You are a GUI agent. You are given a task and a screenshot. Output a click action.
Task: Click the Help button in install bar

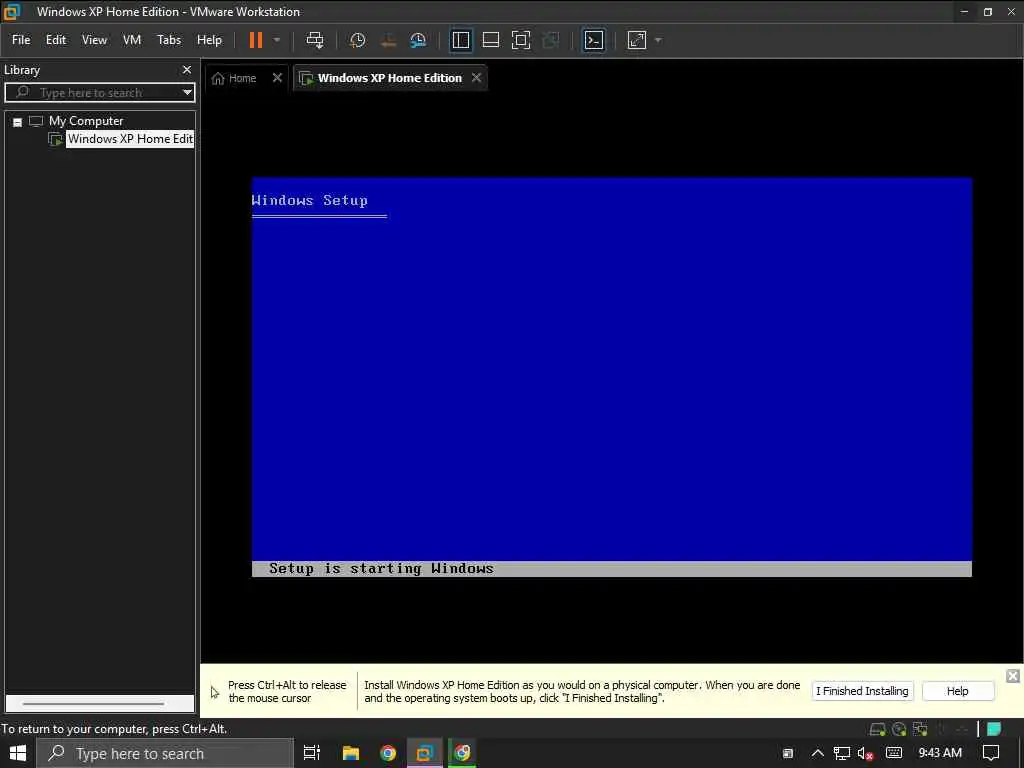click(x=957, y=691)
